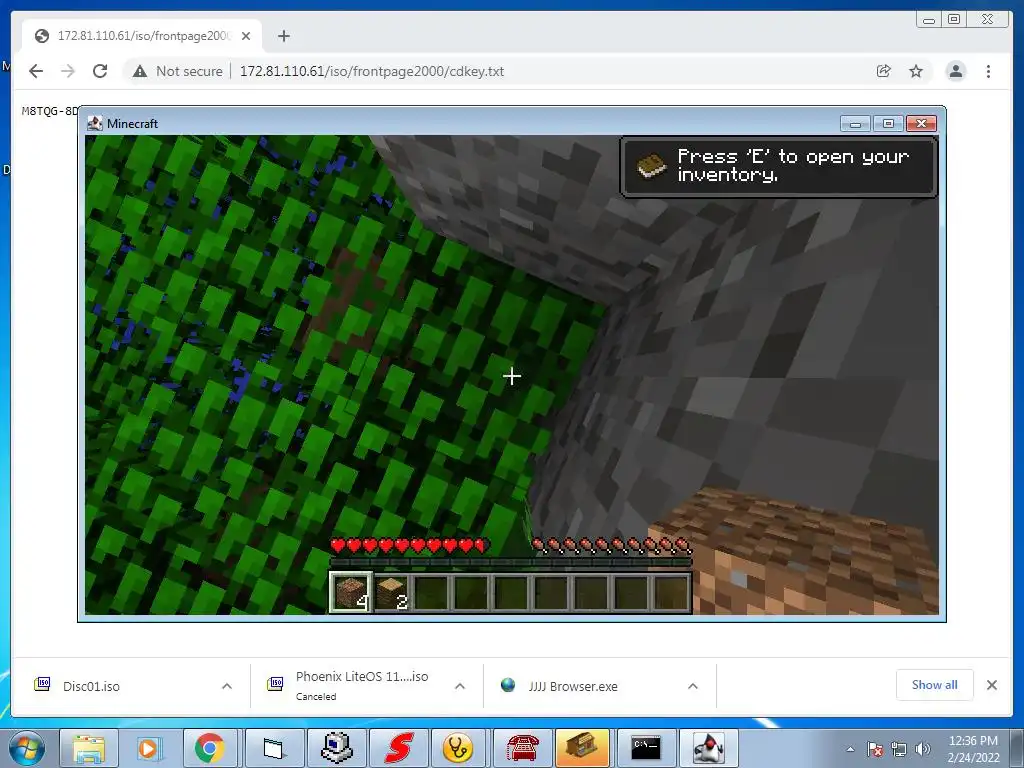Open the Chrome profile avatar menu
The image size is (1024, 768).
[955, 71]
